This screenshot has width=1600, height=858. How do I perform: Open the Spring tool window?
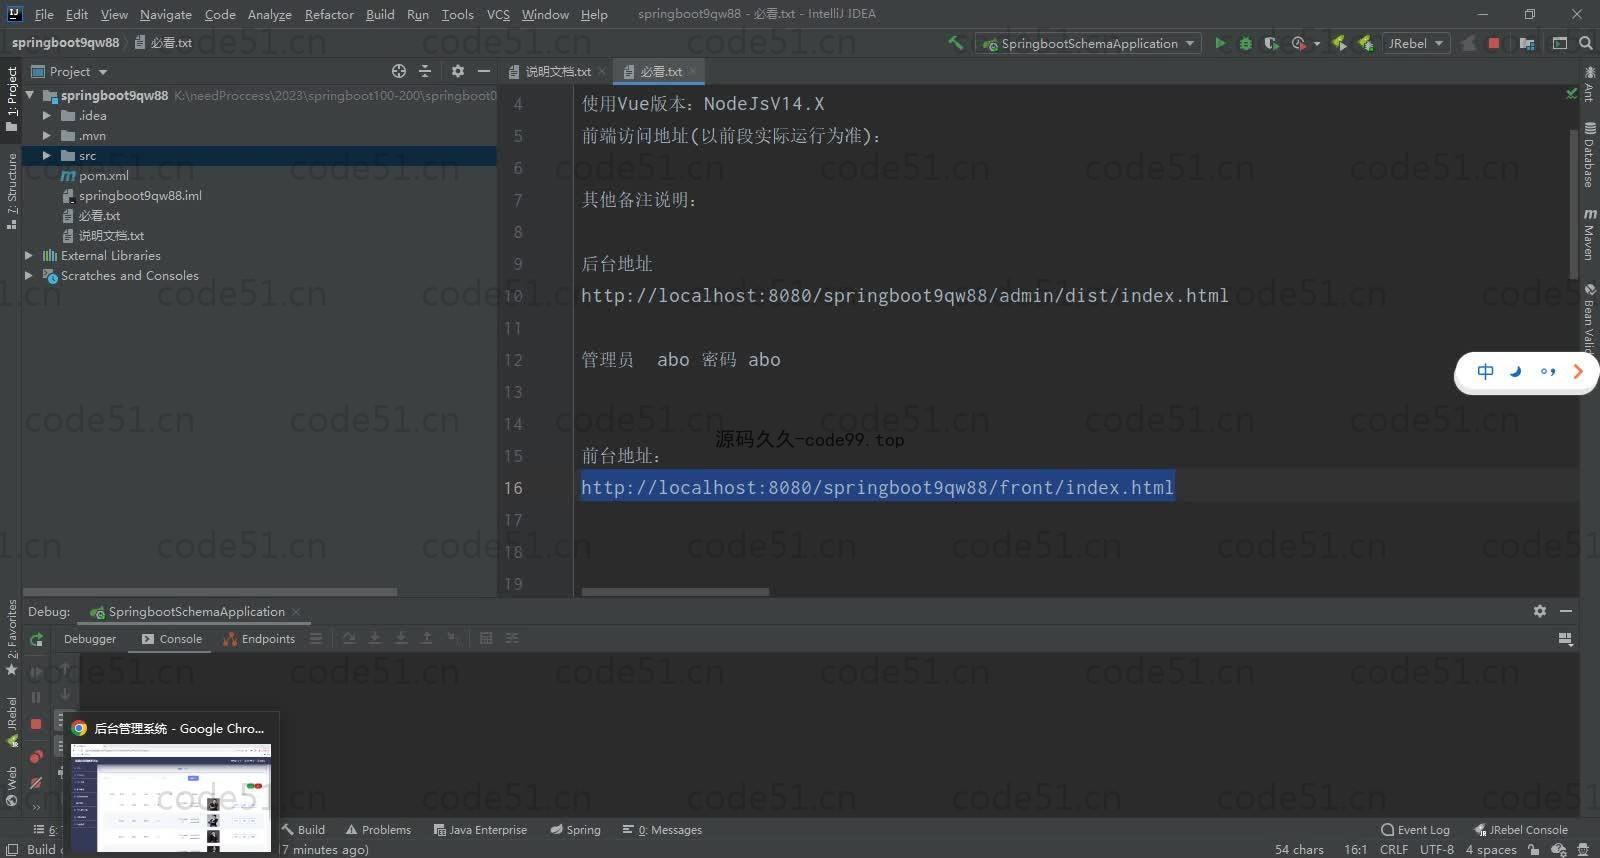(575, 829)
